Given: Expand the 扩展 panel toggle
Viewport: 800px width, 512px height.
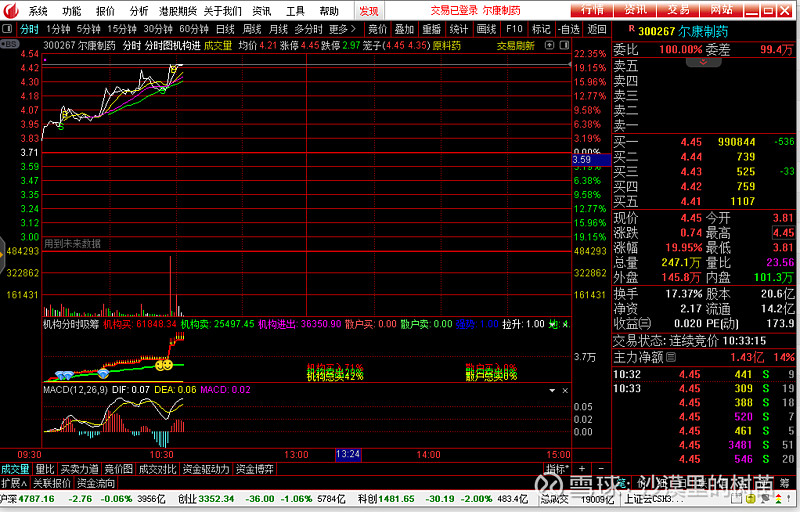Looking at the screenshot, I should 14,483.
